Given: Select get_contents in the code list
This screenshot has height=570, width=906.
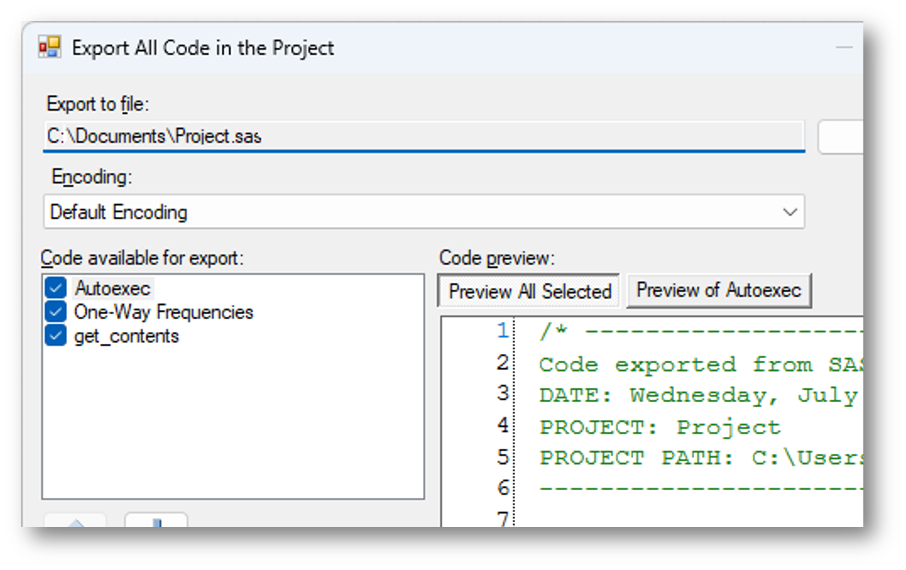Looking at the screenshot, I should (126, 336).
